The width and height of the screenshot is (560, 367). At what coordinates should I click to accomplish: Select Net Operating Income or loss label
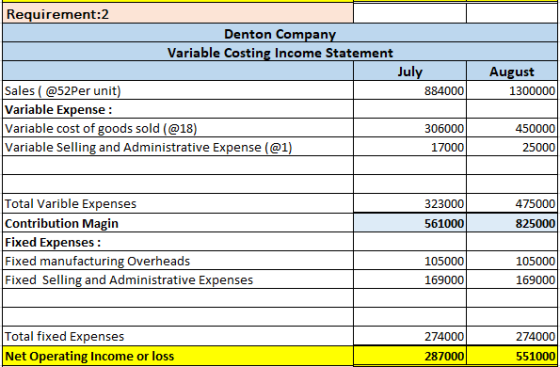pyautogui.click(x=89, y=356)
